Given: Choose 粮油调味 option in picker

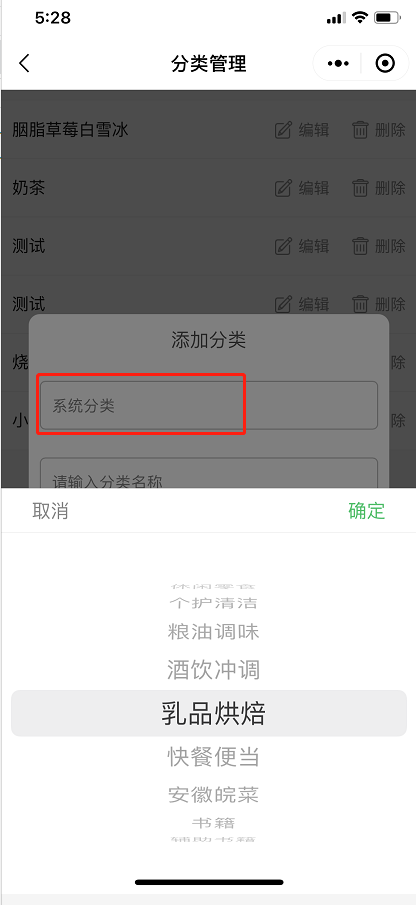Looking at the screenshot, I should pos(213,631).
